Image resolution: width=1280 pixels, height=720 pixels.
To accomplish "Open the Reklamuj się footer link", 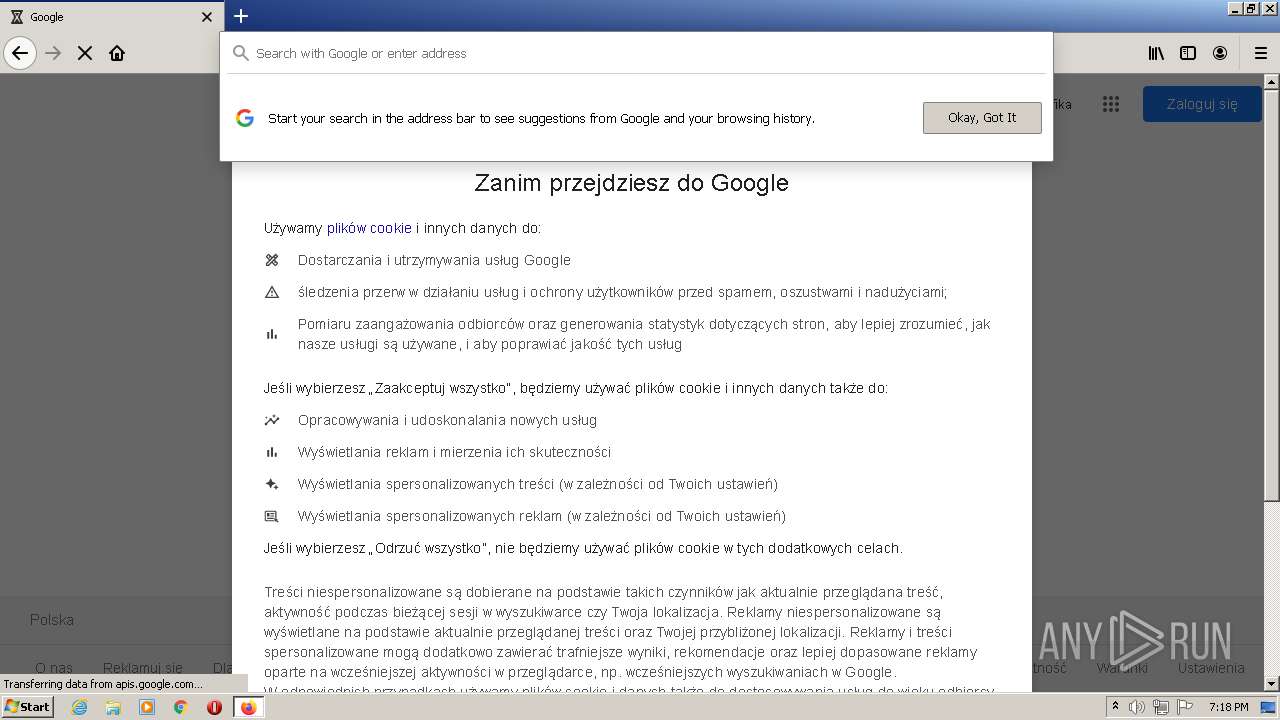I will coord(143,668).
